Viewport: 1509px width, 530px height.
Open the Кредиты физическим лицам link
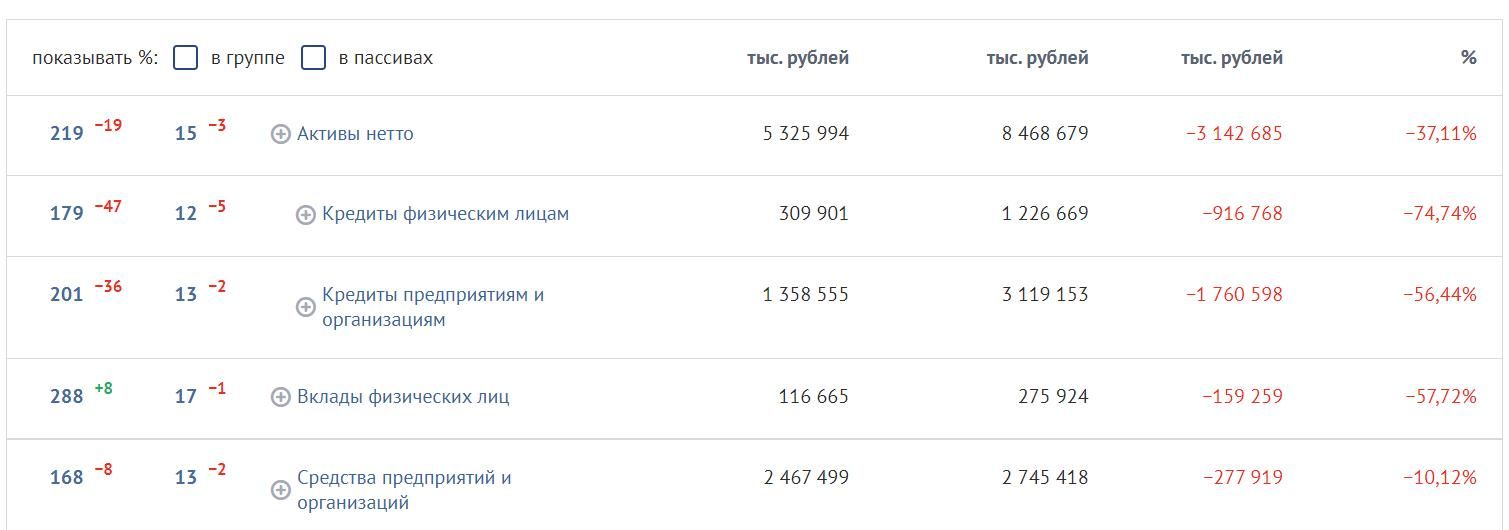pyautogui.click(x=445, y=214)
